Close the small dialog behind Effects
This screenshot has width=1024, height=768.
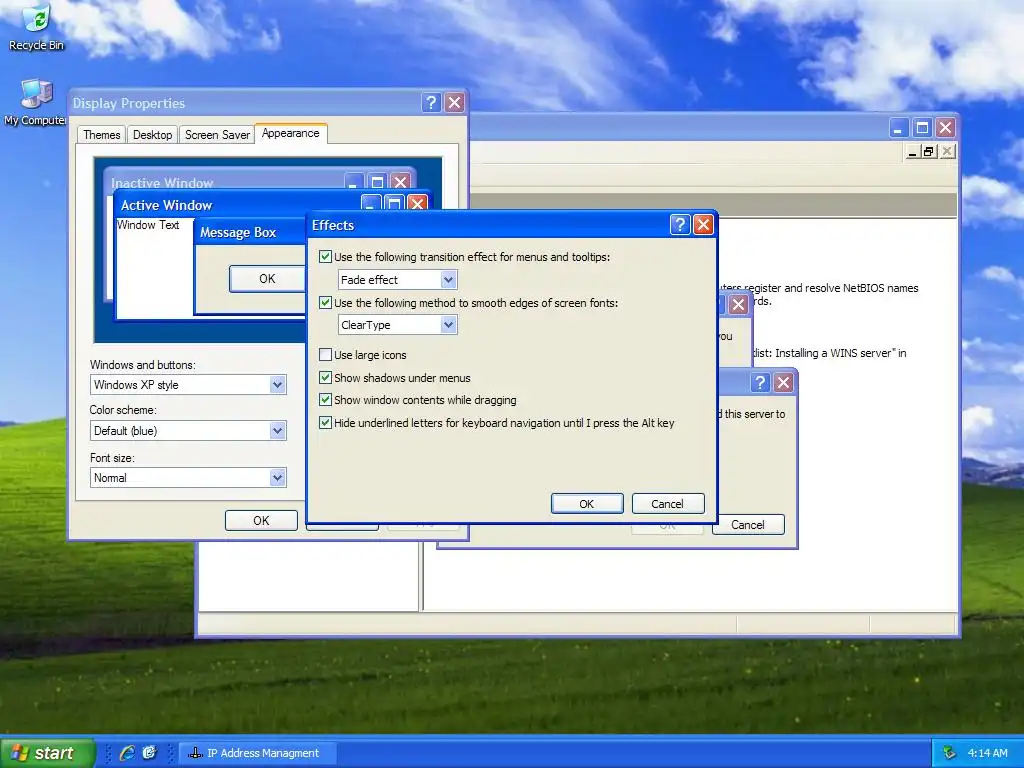tap(739, 304)
